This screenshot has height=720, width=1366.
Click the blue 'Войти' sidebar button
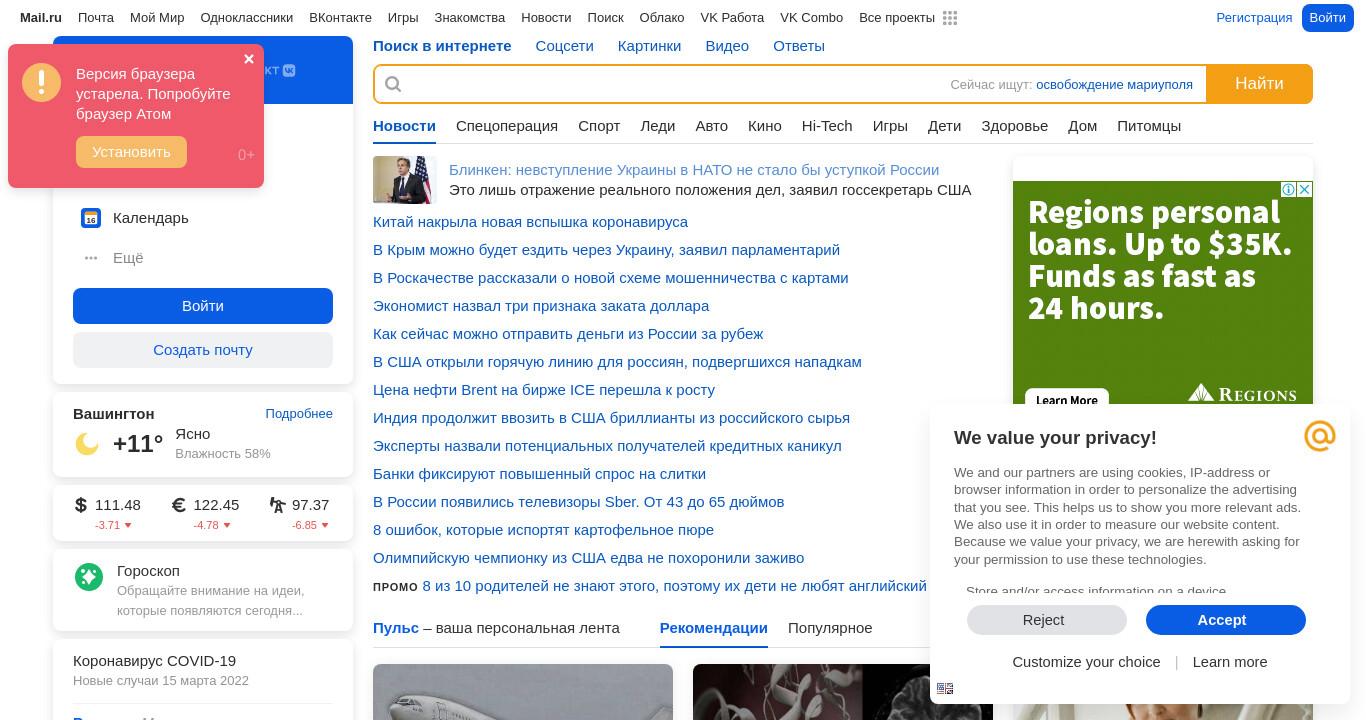pyautogui.click(x=203, y=306)
